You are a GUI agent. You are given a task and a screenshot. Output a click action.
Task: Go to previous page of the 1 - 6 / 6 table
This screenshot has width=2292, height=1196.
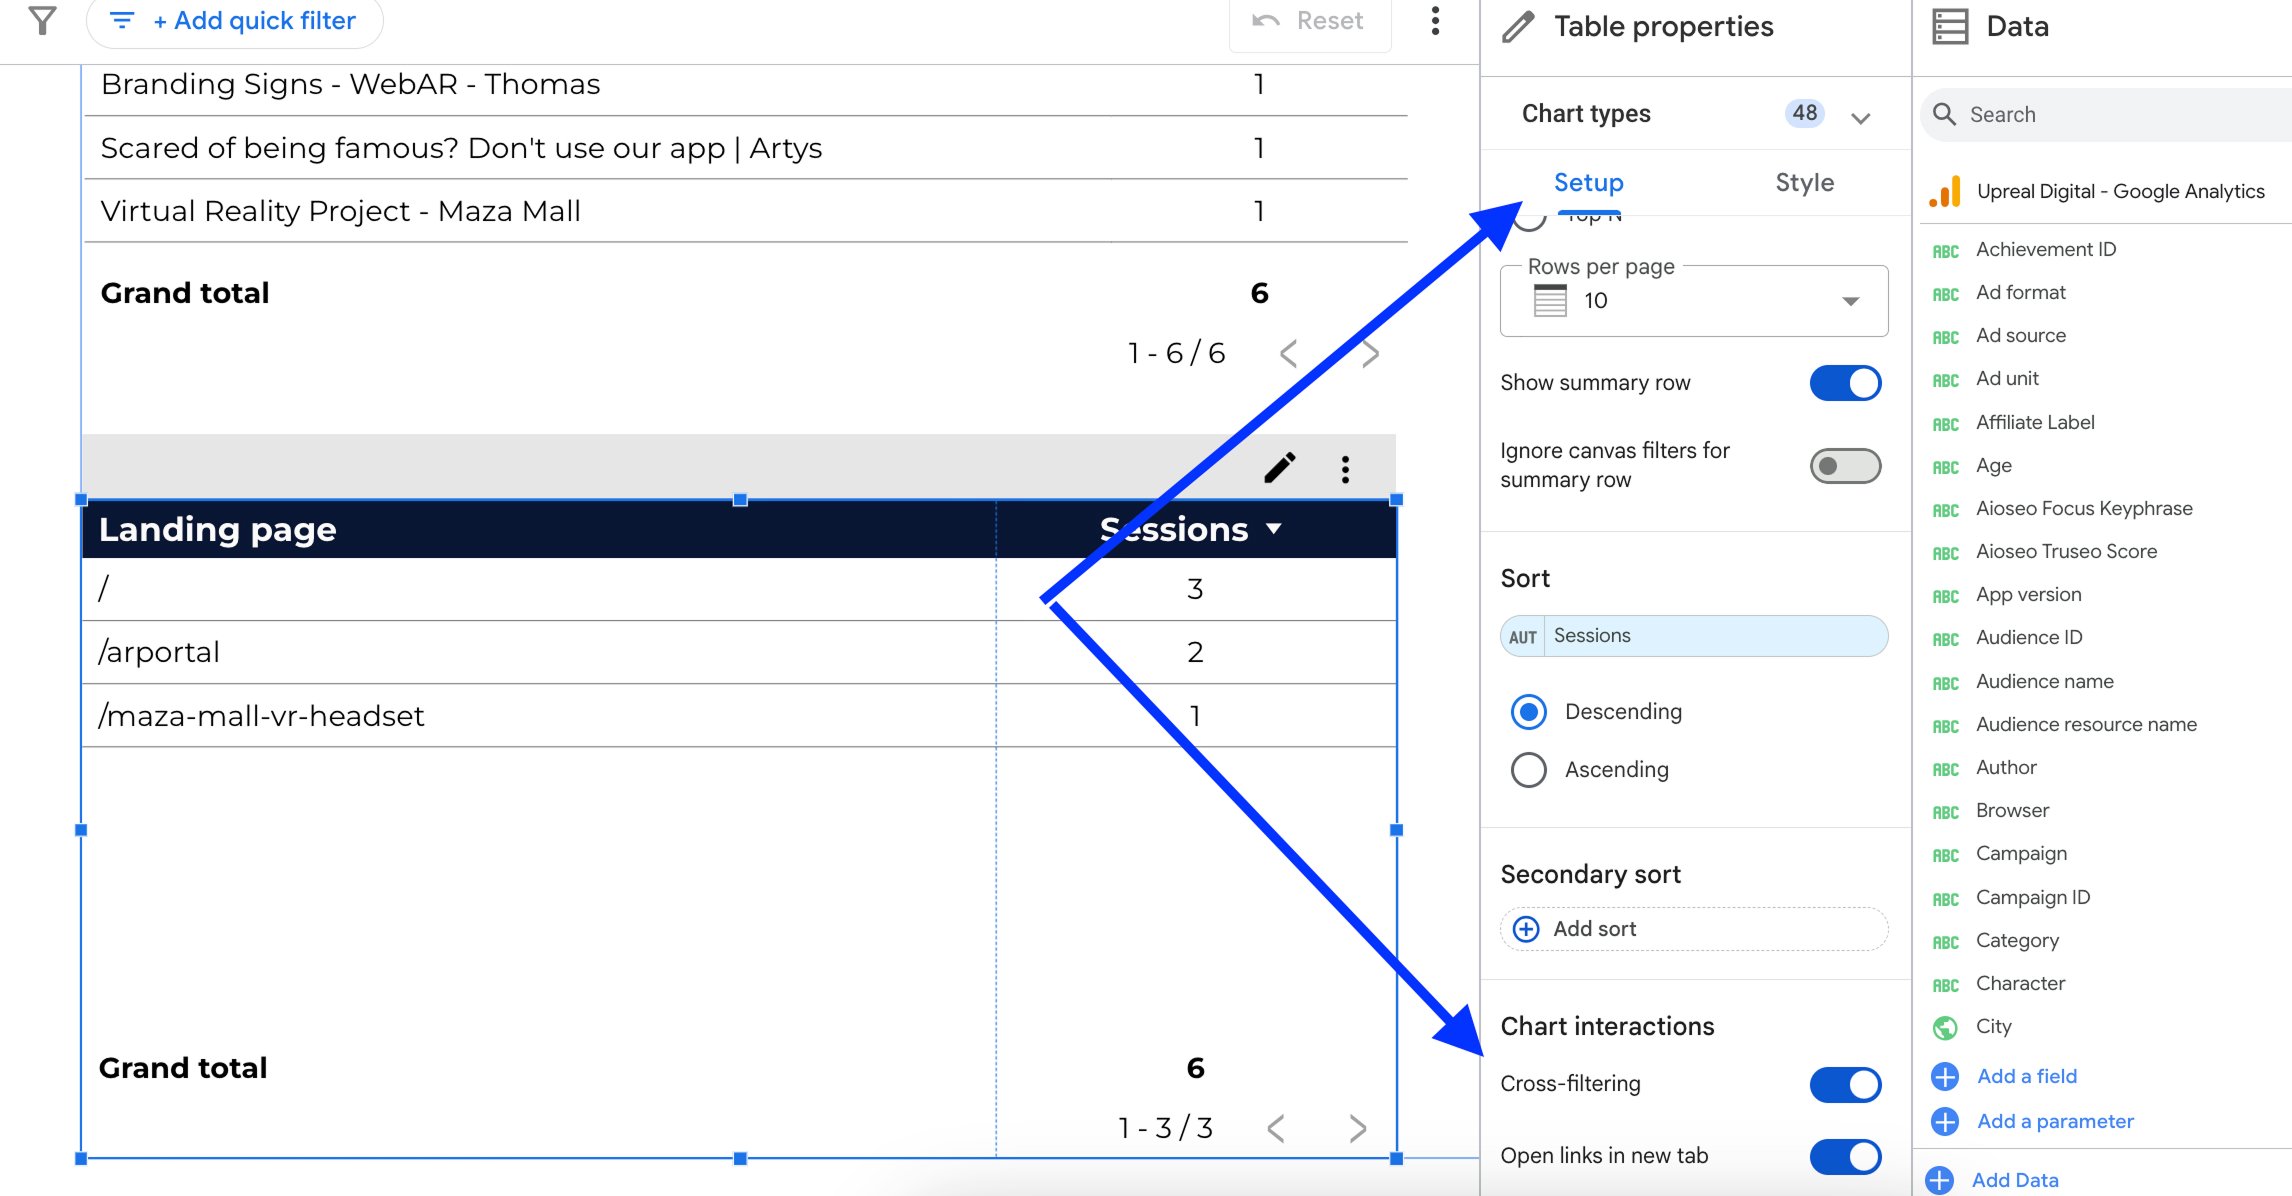[x=1288, y=353]
